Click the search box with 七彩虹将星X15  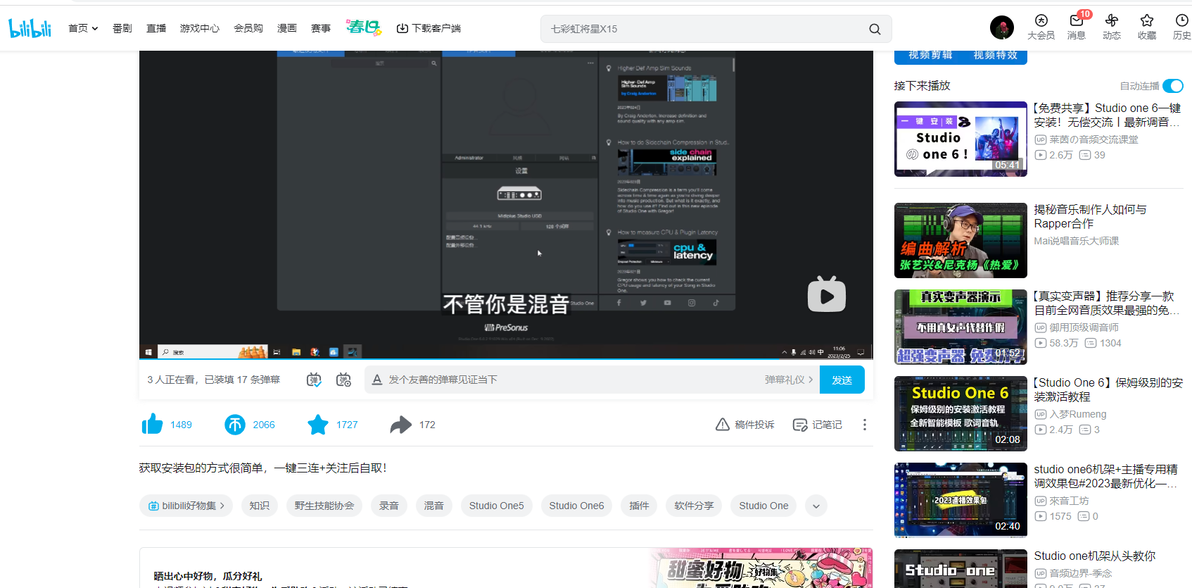click(705, 29)
